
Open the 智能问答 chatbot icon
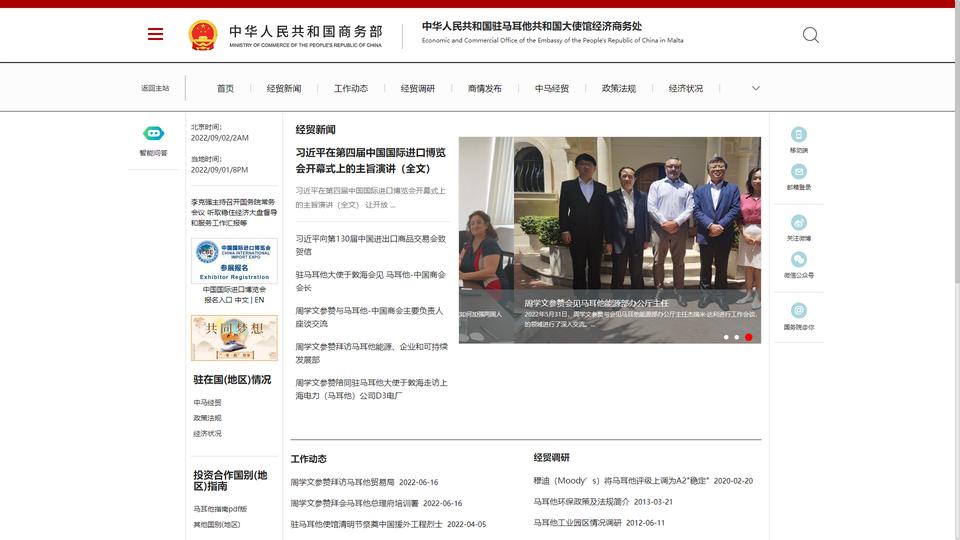(154, 133)
